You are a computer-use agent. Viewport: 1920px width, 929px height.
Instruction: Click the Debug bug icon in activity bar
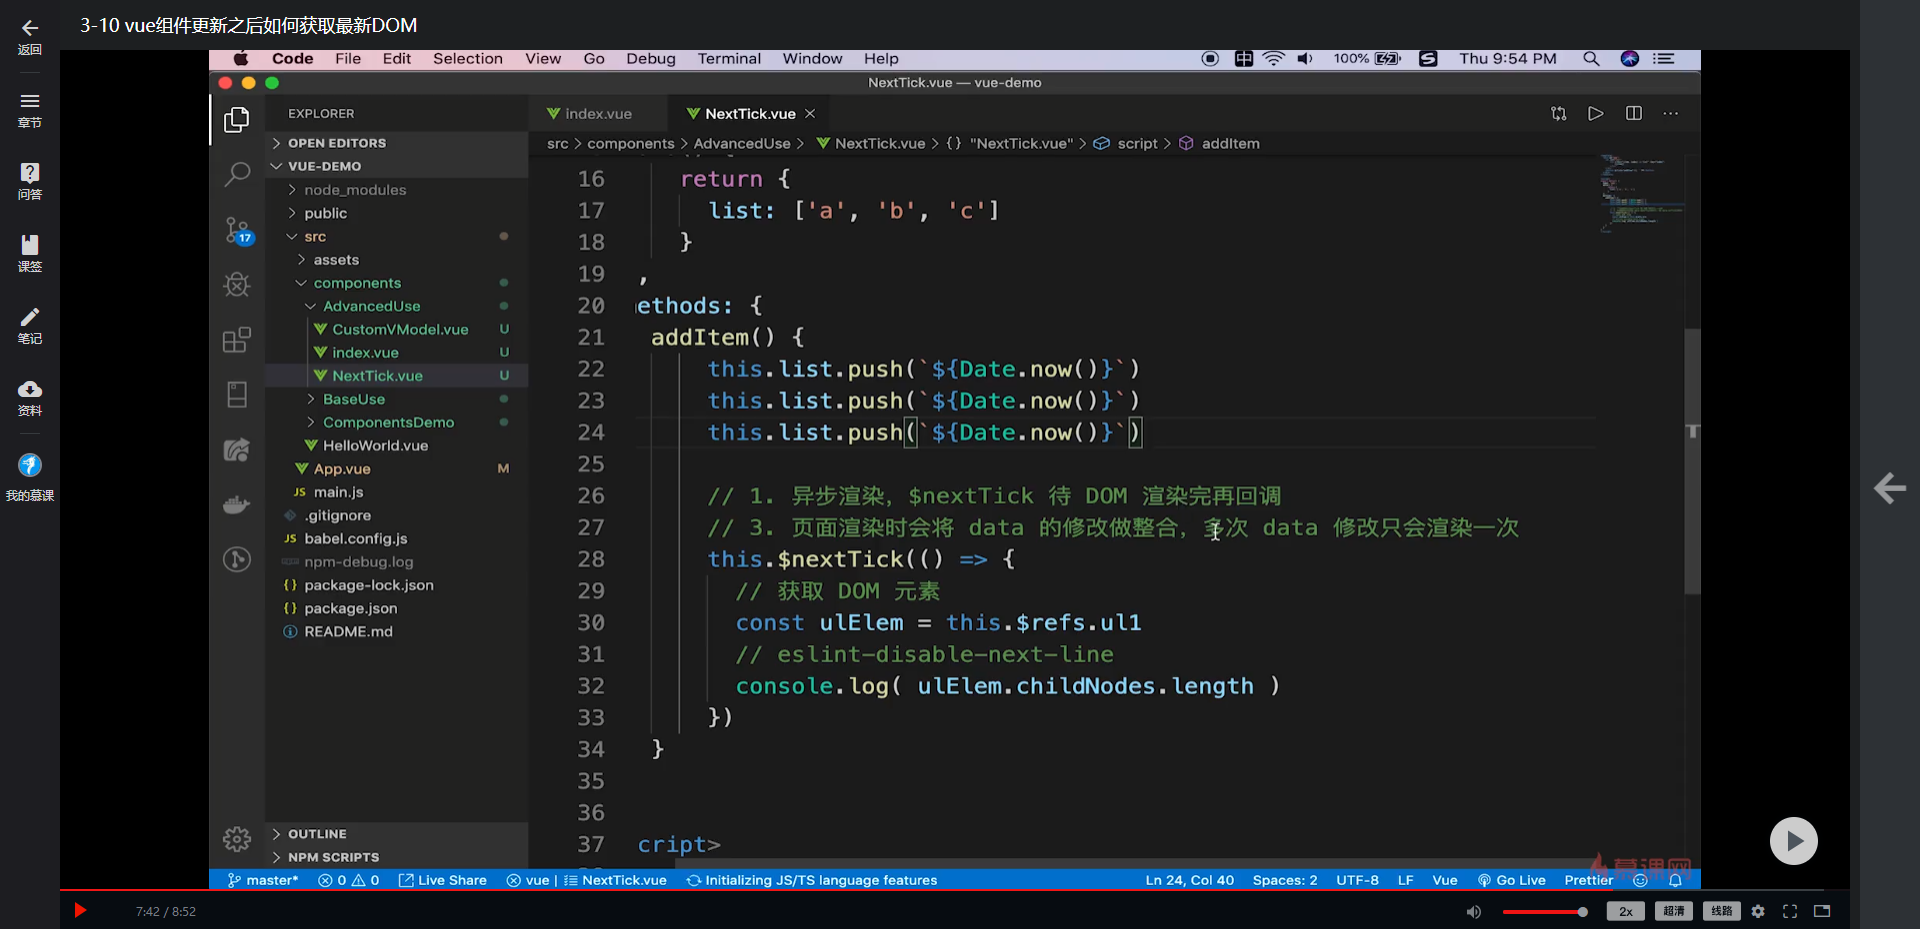237,285
